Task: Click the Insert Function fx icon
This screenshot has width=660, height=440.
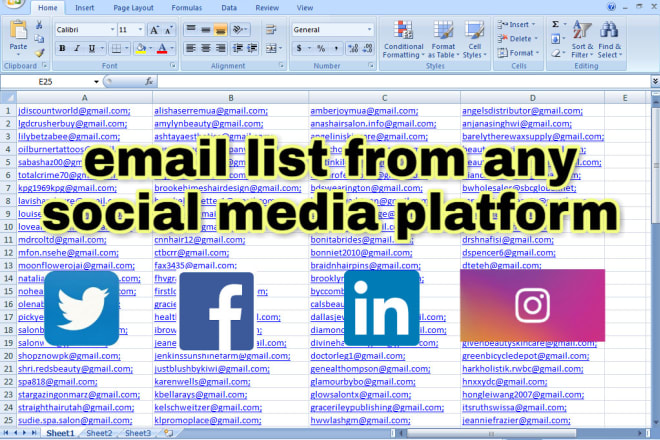Action: coord(149,81)
